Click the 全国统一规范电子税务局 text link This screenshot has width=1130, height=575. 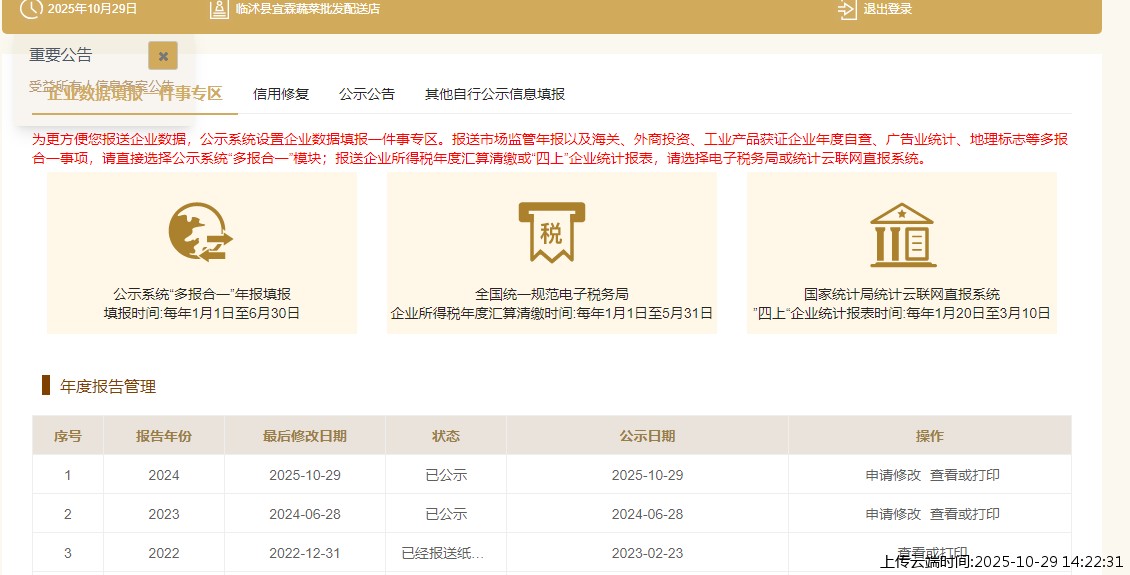(551, 294)
